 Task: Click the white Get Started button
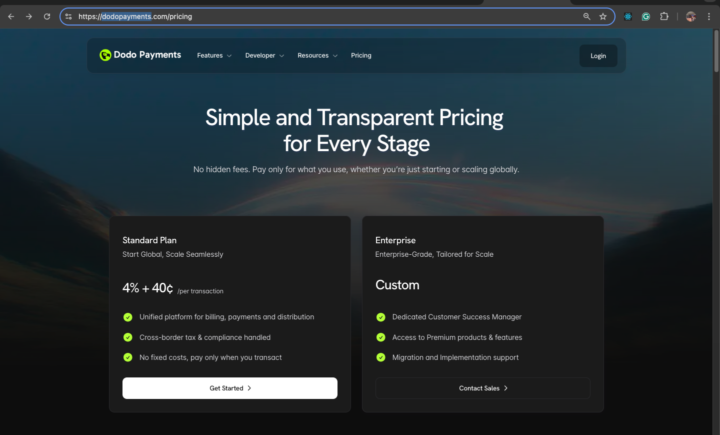click(x=230, y=388)
